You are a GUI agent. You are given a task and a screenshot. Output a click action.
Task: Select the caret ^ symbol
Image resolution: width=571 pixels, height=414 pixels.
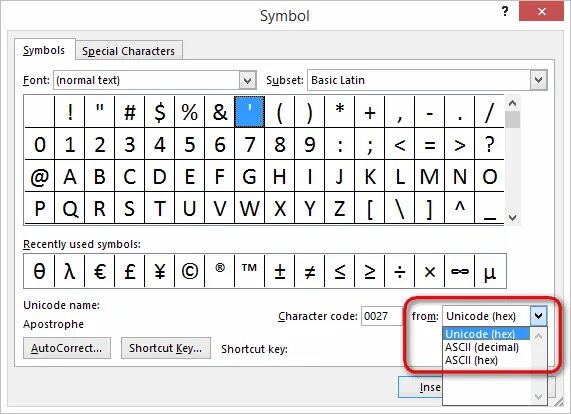(460, 208)
